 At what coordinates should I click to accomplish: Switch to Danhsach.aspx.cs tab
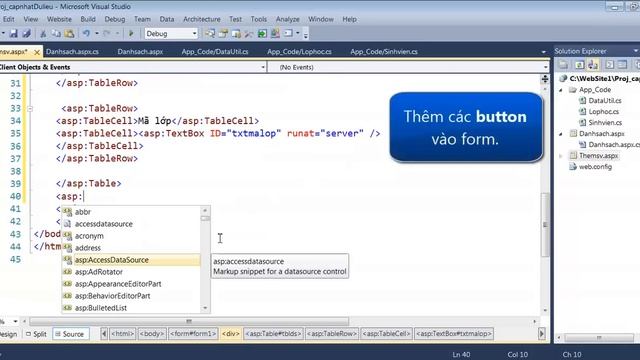[72, 52]
